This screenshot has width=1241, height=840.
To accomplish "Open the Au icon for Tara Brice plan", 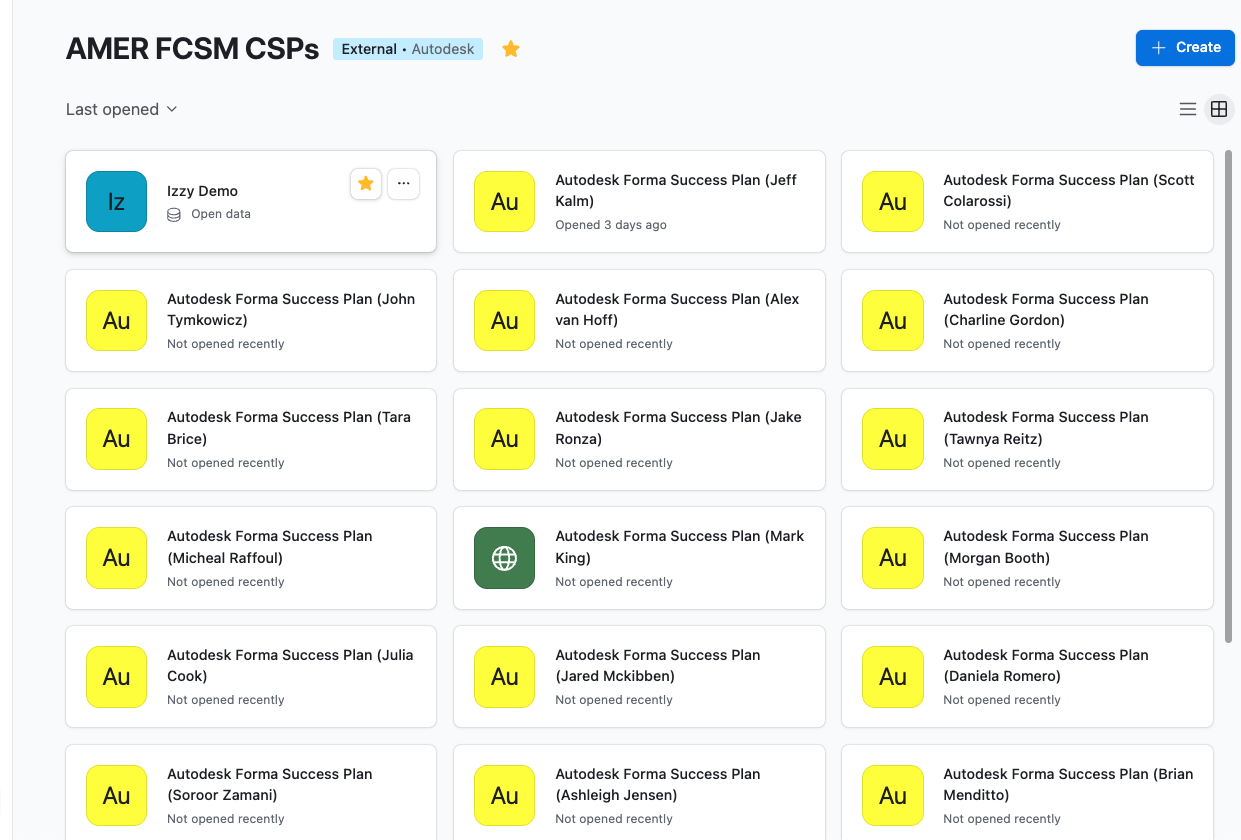I will pyautogui.click(x=116, y=439).
